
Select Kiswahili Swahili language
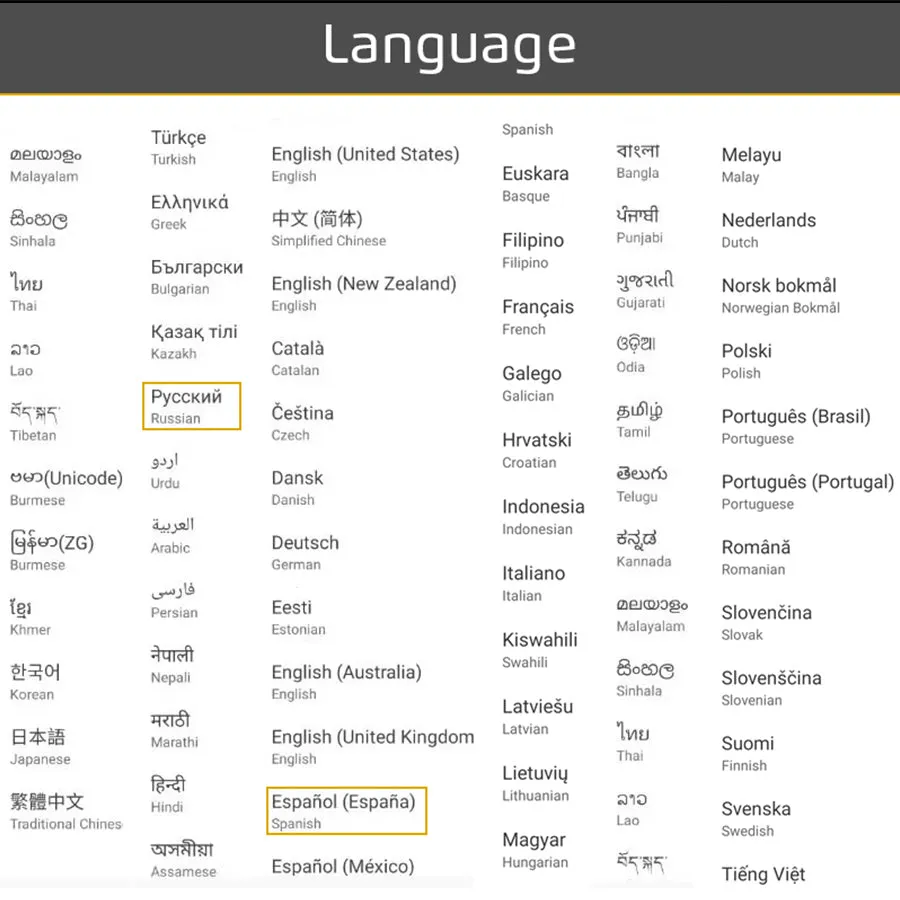[540, 650]
